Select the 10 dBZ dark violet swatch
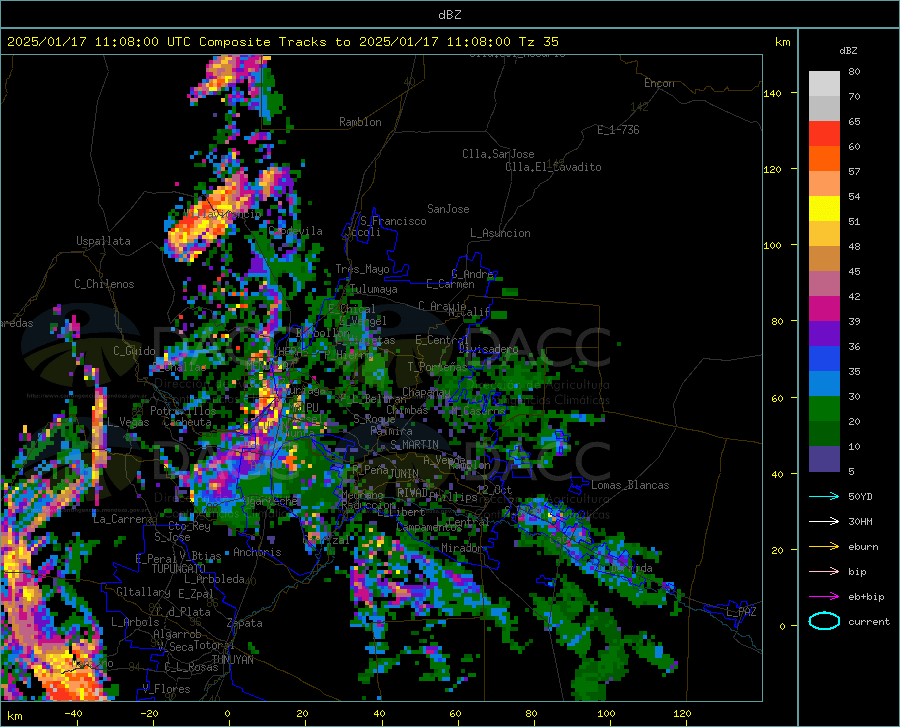The height and width of the screenshot is (727, 900). click(824, 459)
